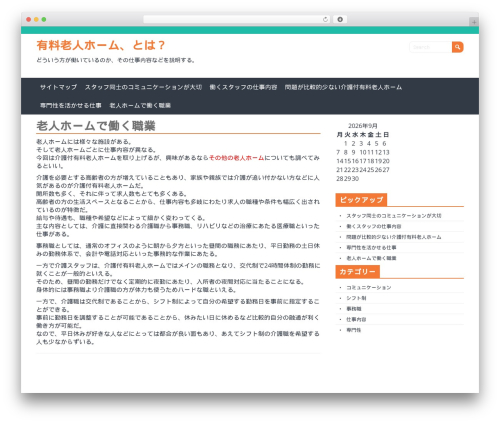
Task: Click the tagline beneath the site title
Action: pos(116,60)
